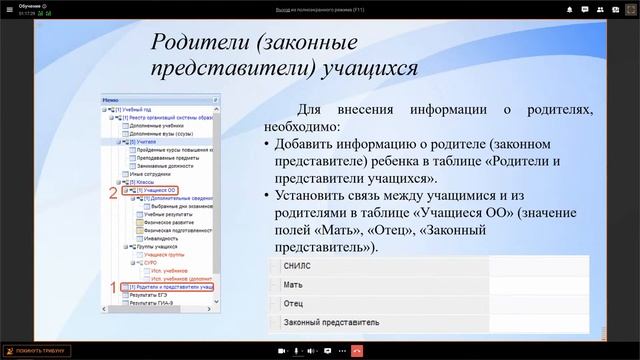640x360 pixels.
Task: Click the table icon beside Инвалидность
Action: pos(140,239)
